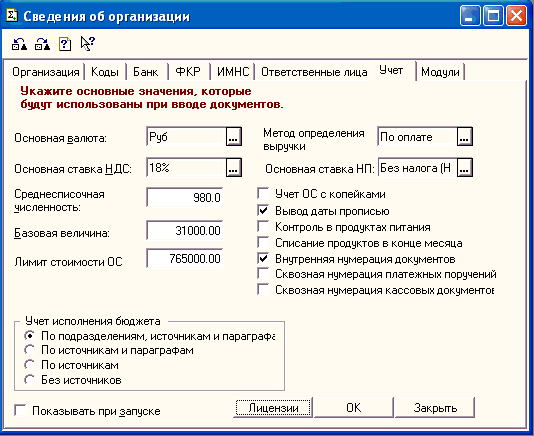
Task: Check Списание продуктов в конце месяца
Action: [x=263, y=243]
